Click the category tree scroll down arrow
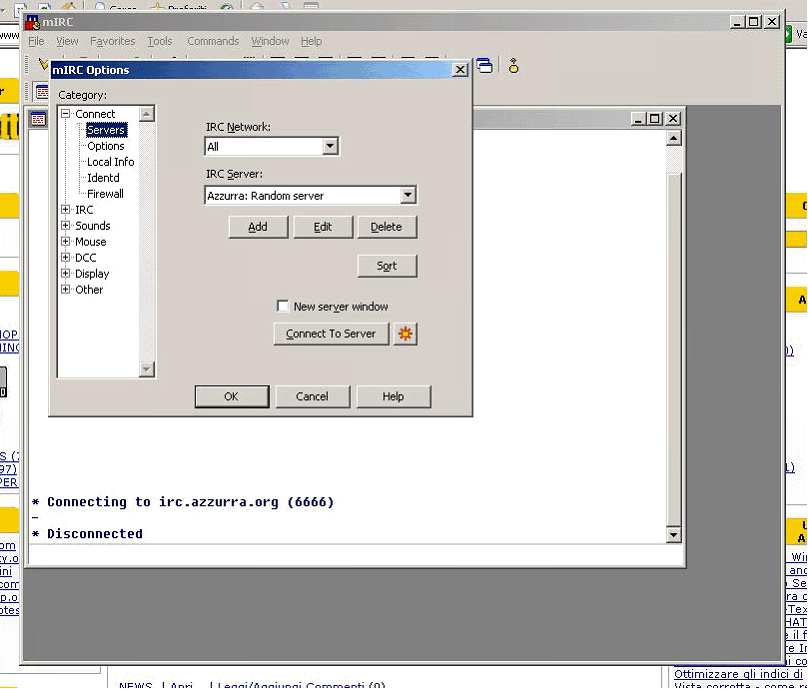Image resolution: width=808 pixels, height=689 pixels. [147, 368]
